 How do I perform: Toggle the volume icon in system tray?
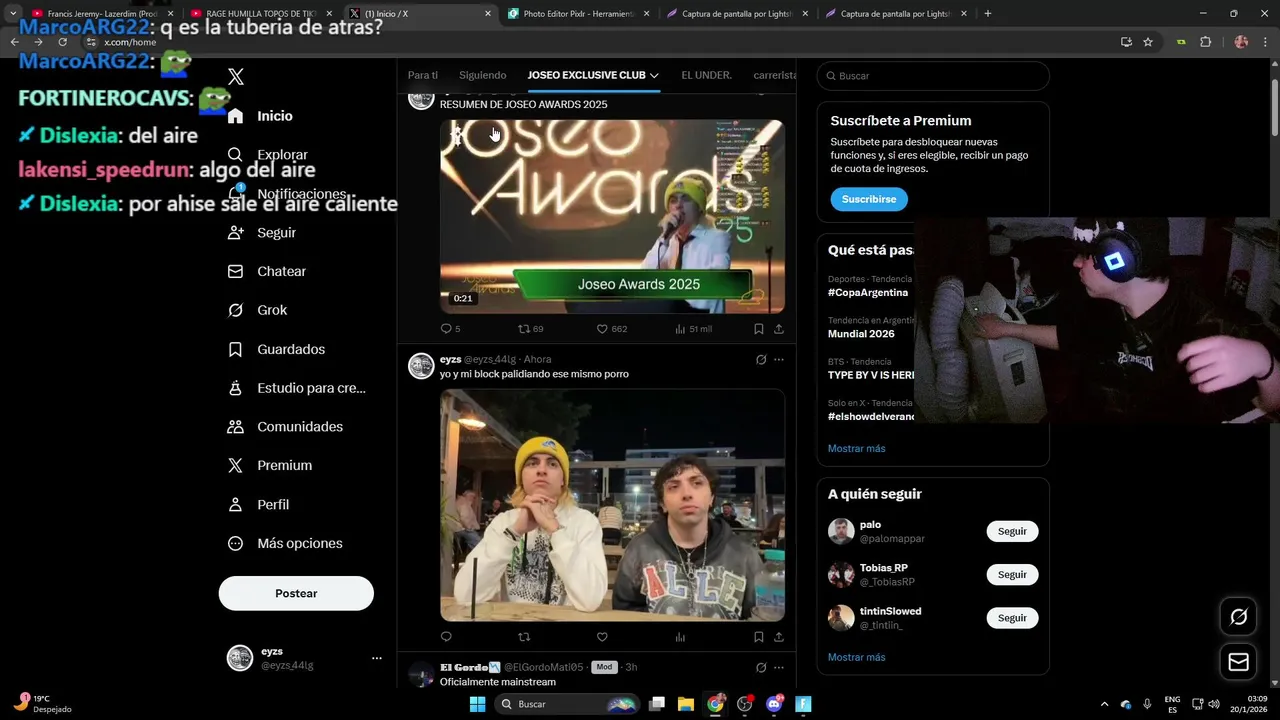[1213, 704]
